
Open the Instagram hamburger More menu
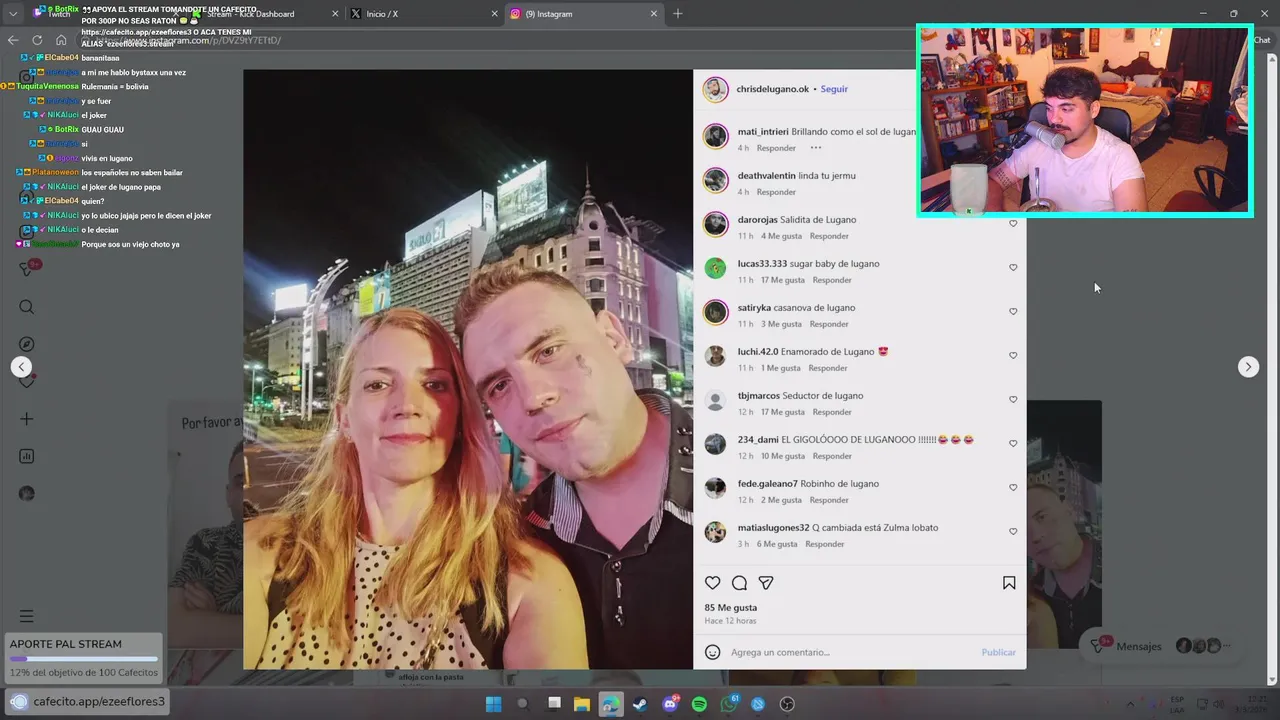[x=27, y=616]
